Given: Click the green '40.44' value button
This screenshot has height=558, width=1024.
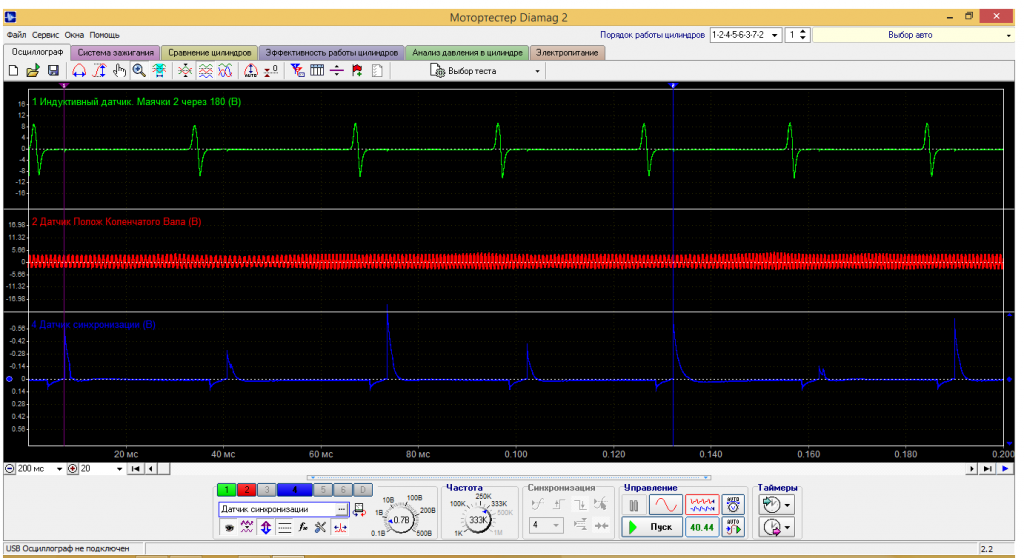Looking at the screenshot, I should [x=702, y=527].
